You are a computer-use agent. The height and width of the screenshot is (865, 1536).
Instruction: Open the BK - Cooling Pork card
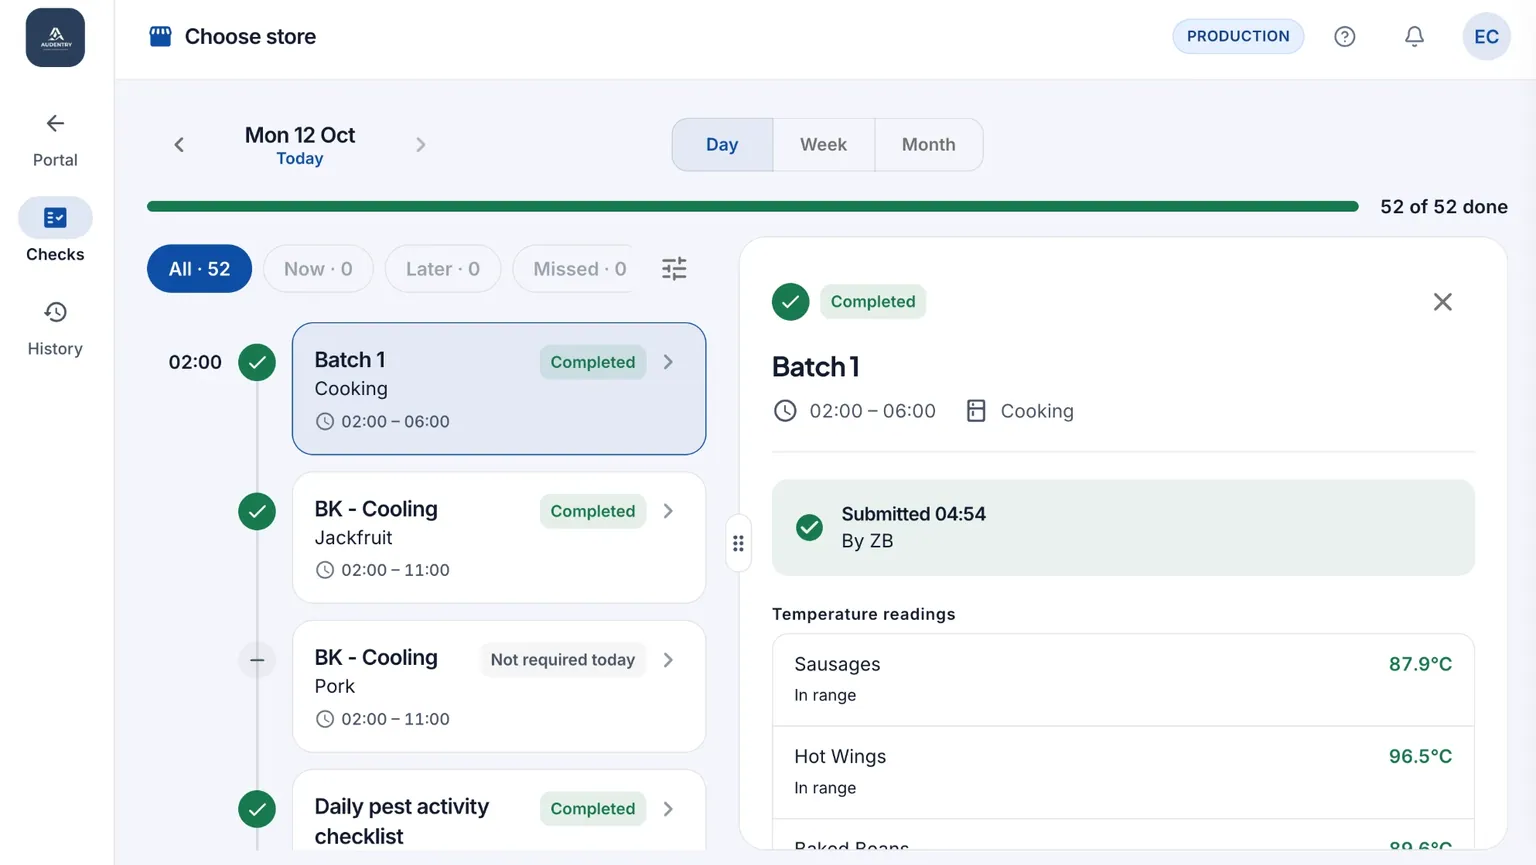499,687
